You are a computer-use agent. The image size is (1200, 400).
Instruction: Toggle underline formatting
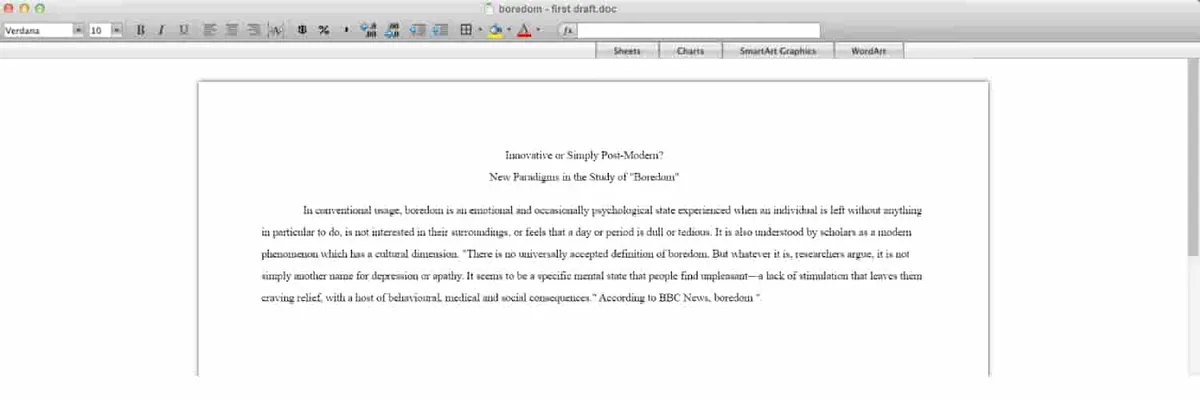pyautogui.click(x=183, y=30)
